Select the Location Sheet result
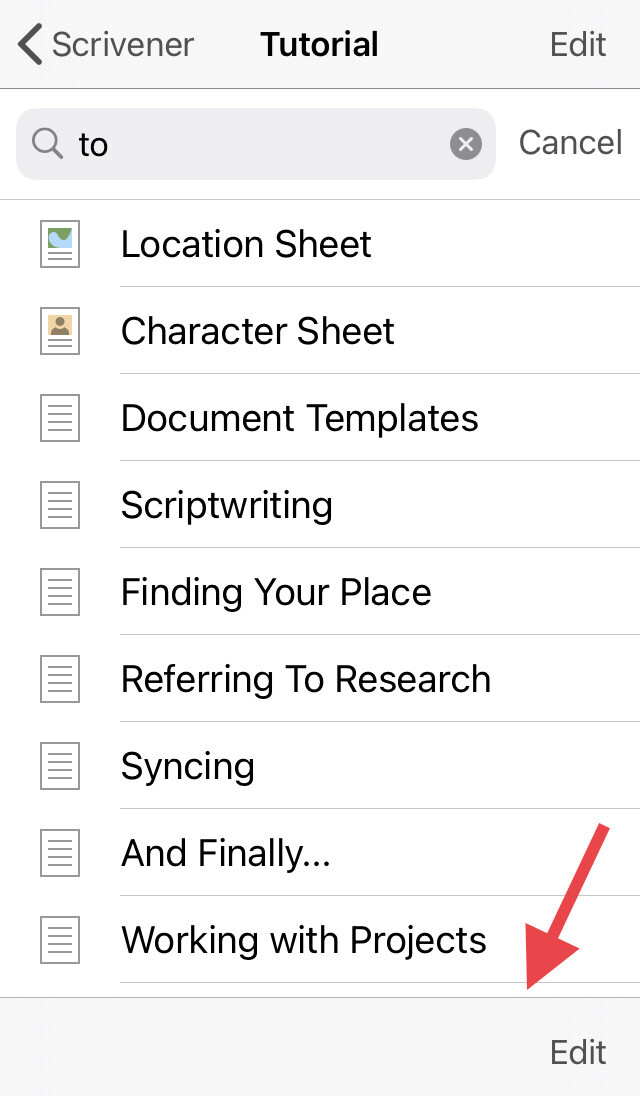Image resolution: width=640 pixels, height=1096 pixels. tap(320, 244)
